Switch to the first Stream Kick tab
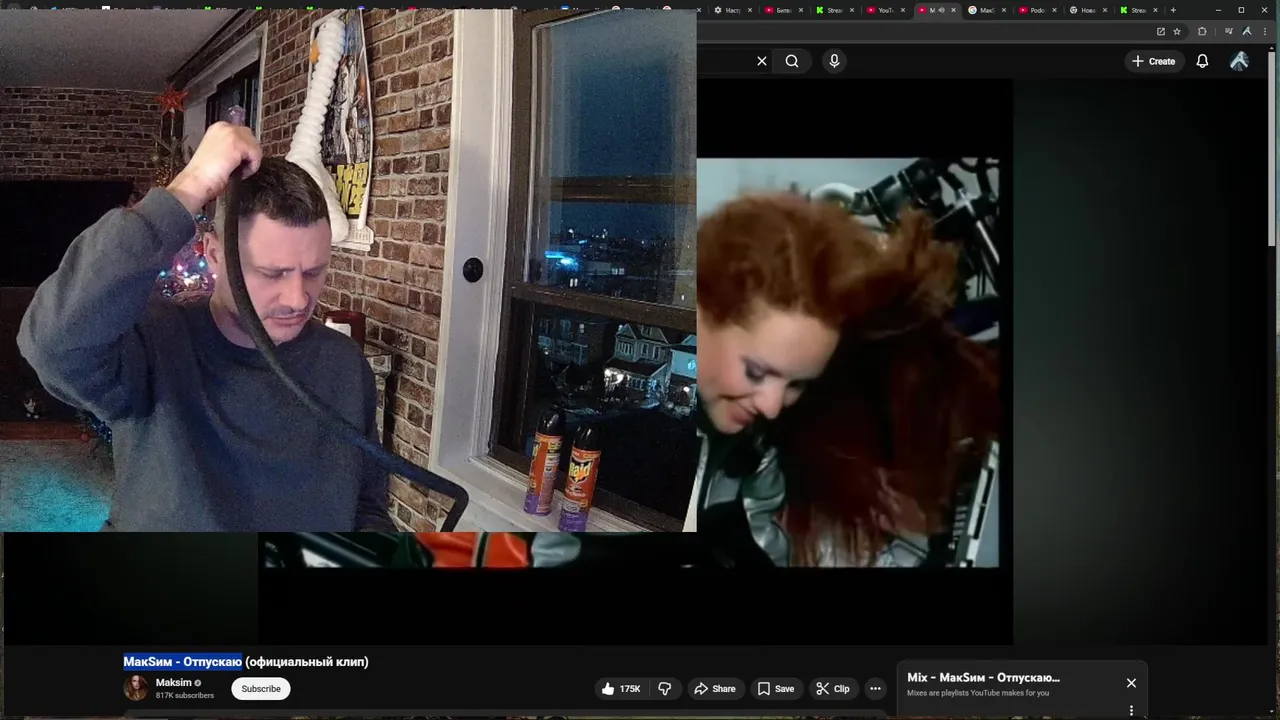This screenshot has width=1280, height=720. [x=836, y=10]
